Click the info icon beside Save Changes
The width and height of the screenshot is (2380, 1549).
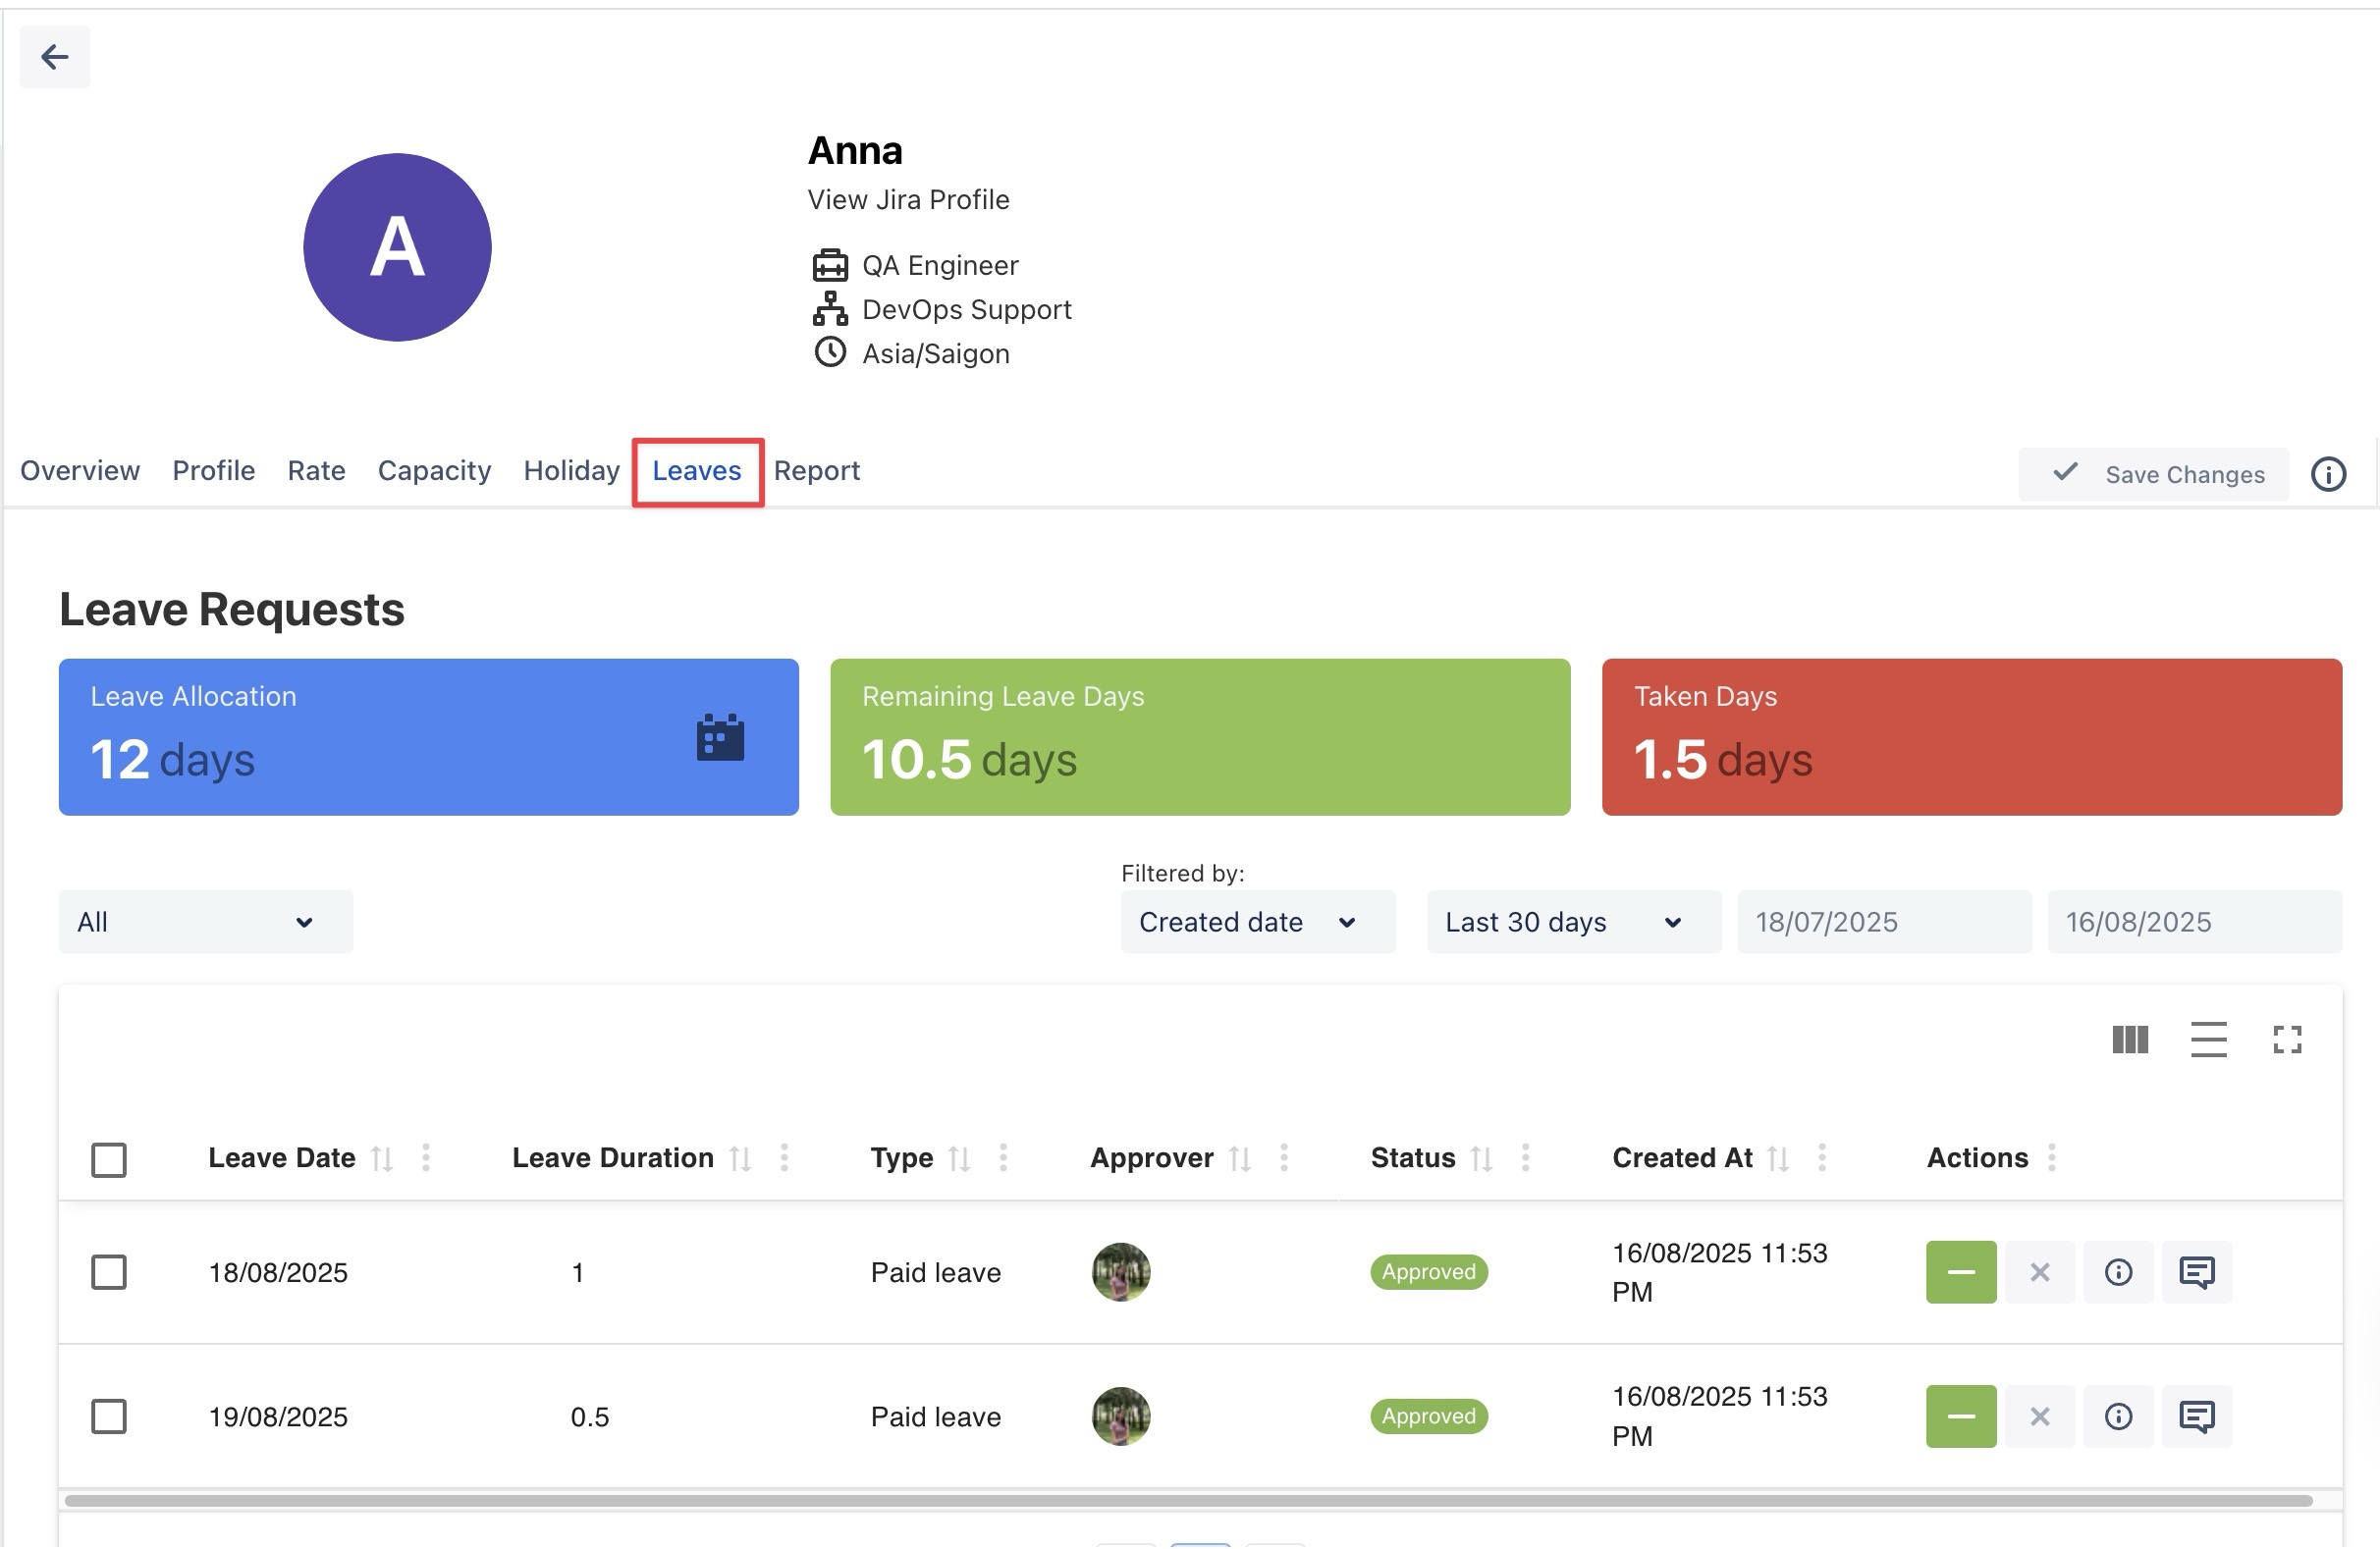[2328, 474]
